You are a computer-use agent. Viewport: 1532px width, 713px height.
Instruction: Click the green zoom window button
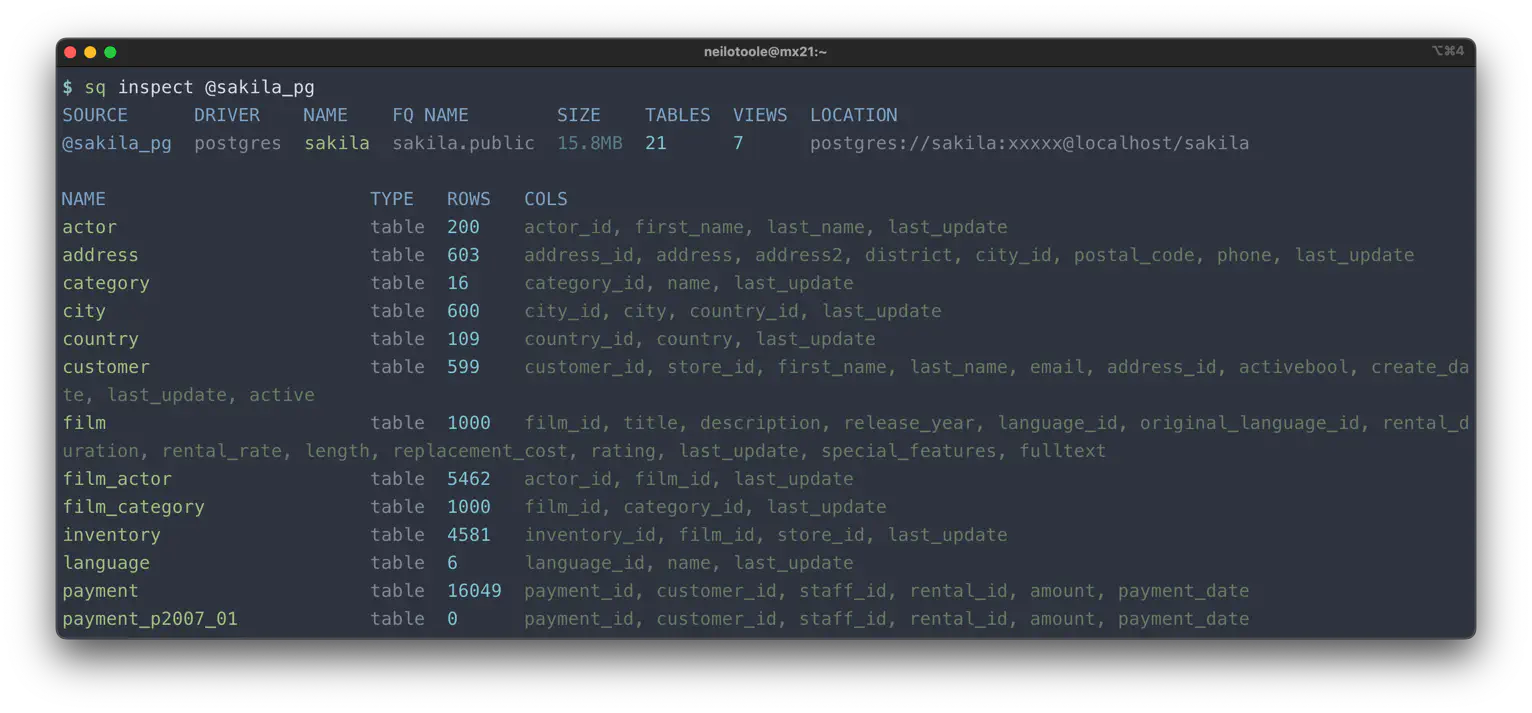(110, 52)
